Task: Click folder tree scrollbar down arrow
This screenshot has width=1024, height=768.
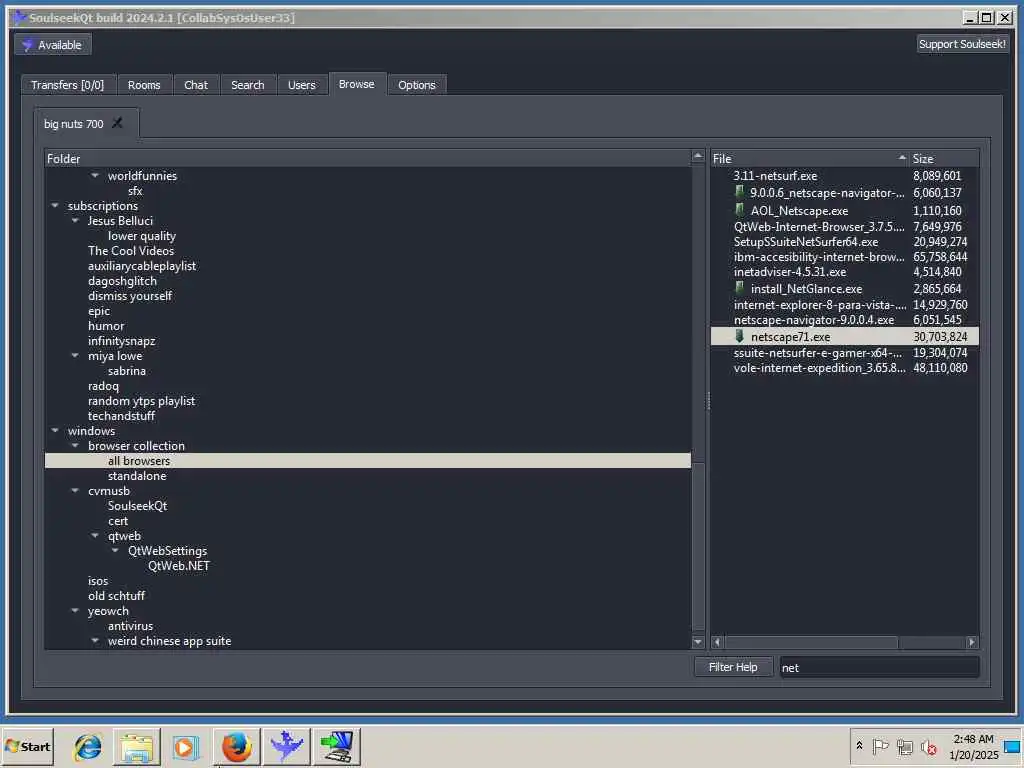Action: [x=698, y=642]
